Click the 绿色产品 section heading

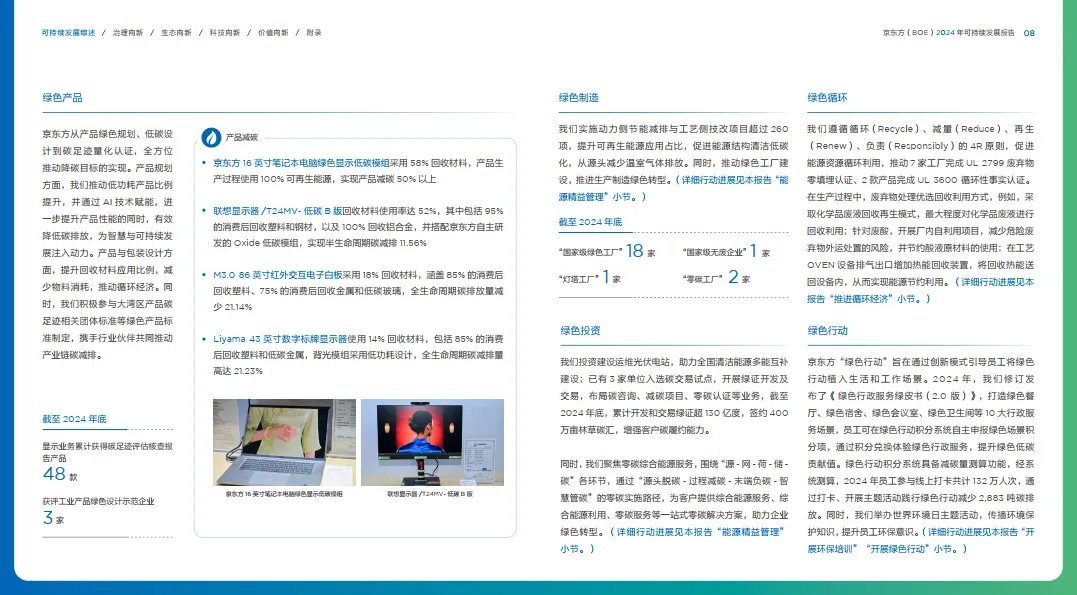pyautogui.click(x=63, y=98)
